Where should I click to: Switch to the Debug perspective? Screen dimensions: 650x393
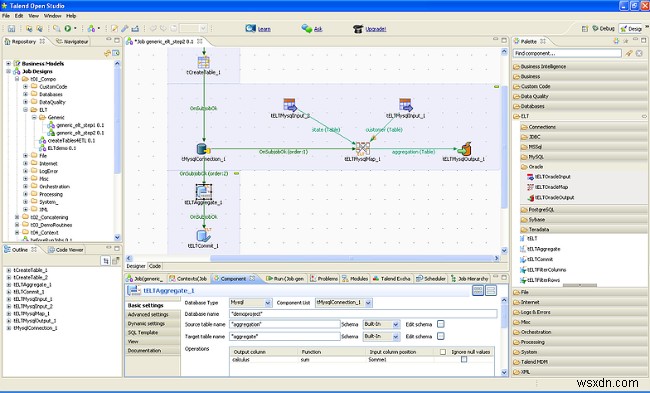(603, 28)
